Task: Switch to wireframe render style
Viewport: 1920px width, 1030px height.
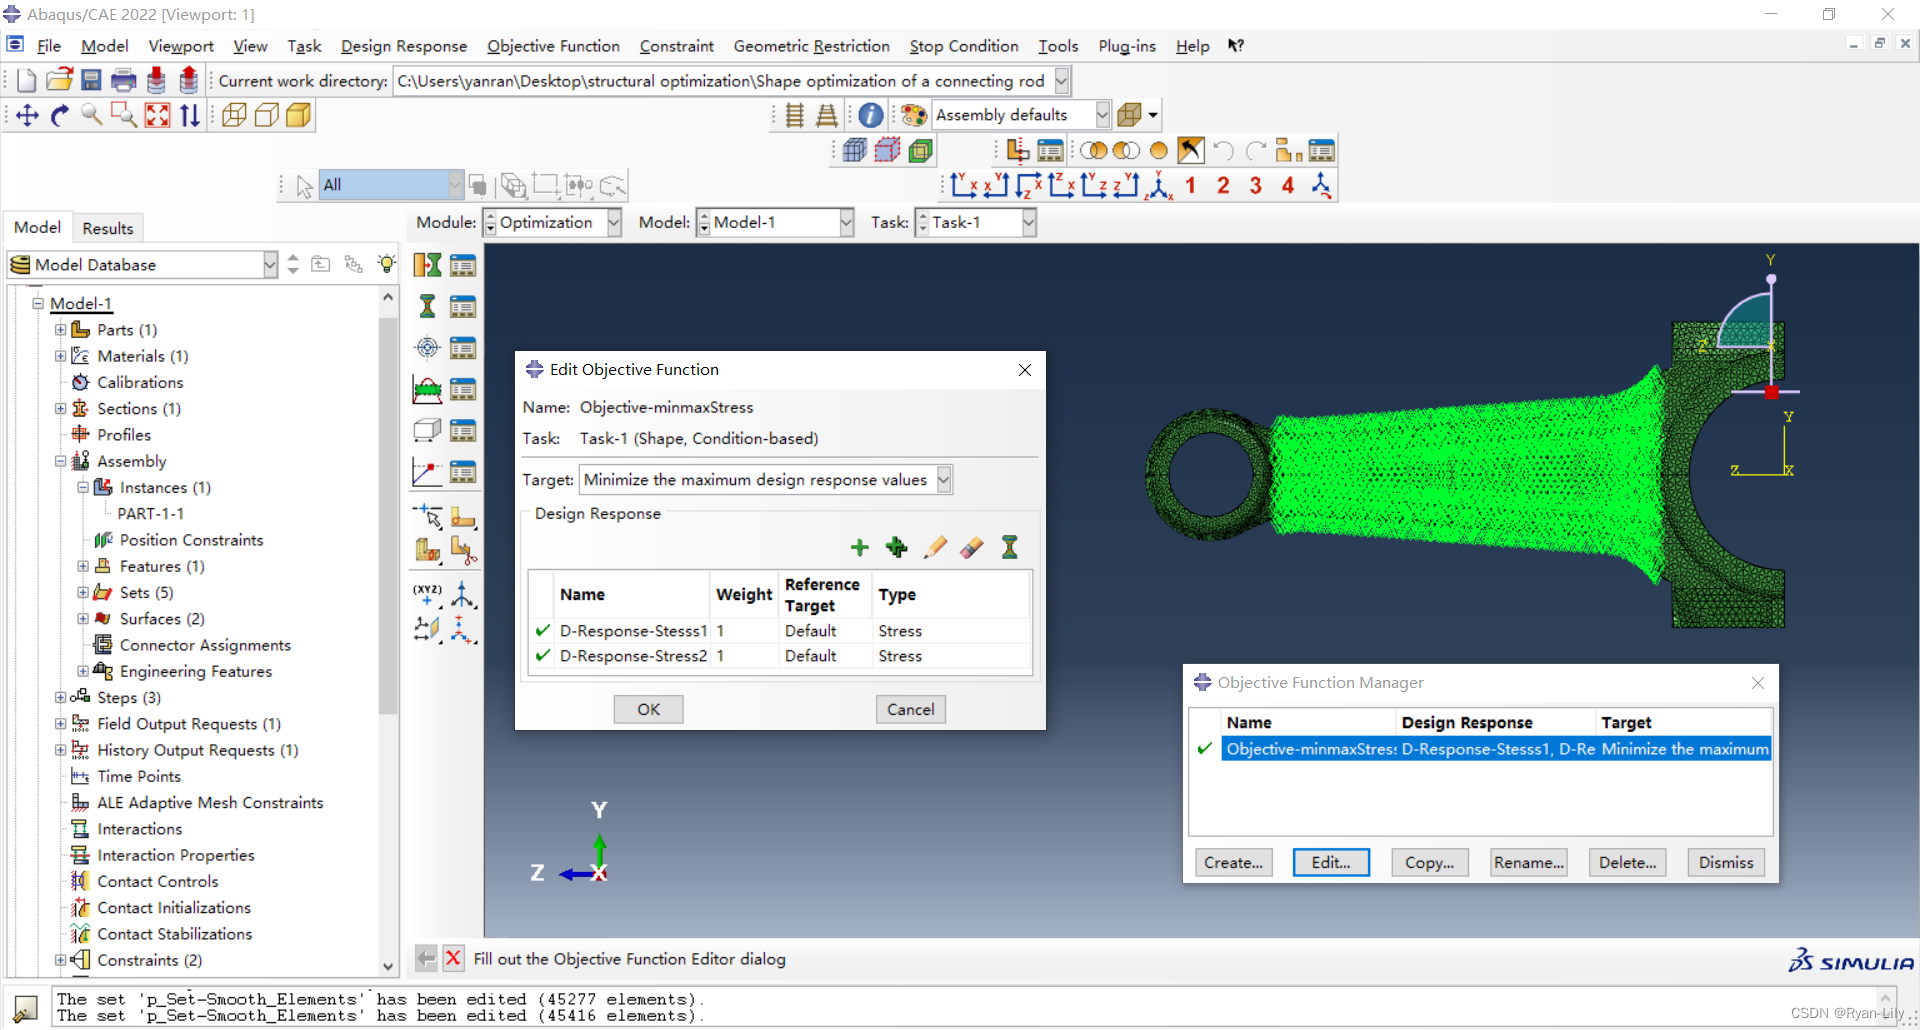Action: click(x=234, y=116)
